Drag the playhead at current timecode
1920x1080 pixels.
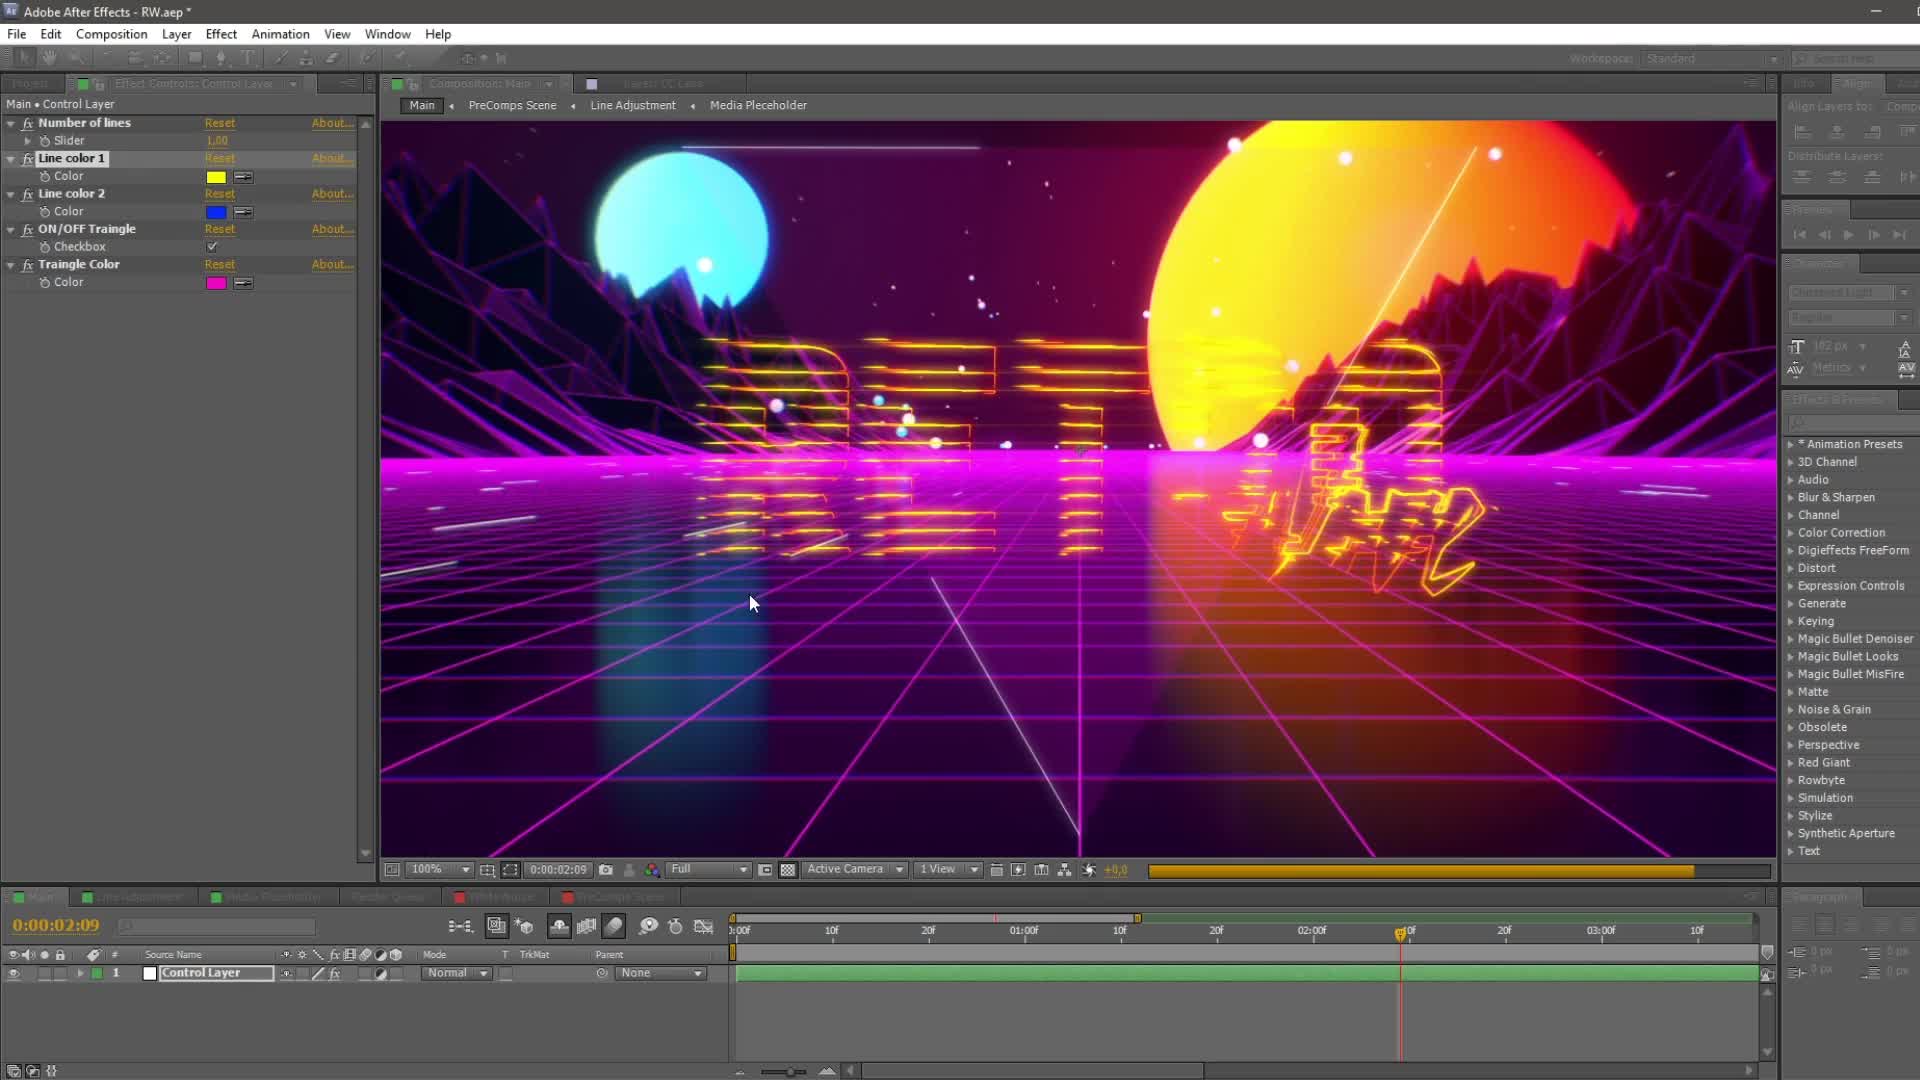tap(1400, 932)
